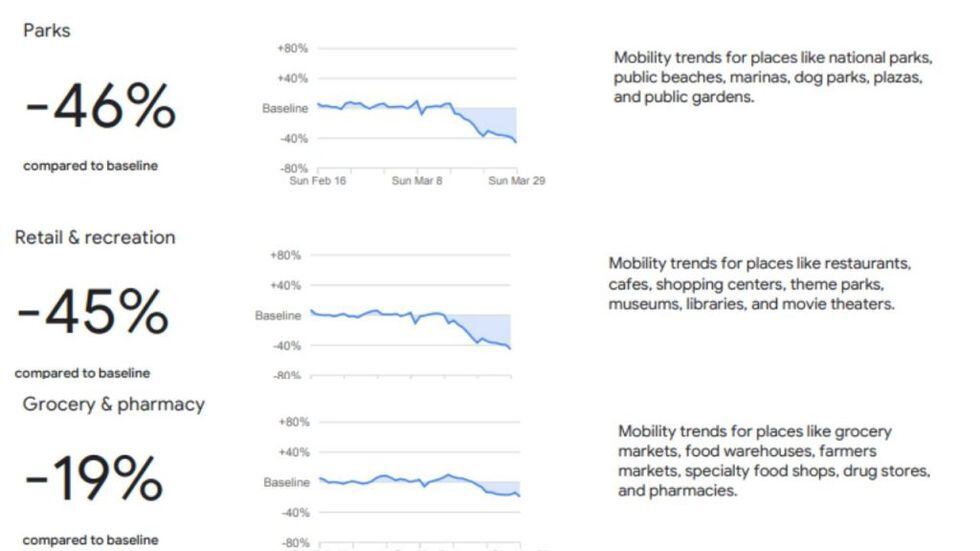The height and width of the screenshot is (551, 980).
Task: Click the Parks section heading
Action: coord(47,31)
